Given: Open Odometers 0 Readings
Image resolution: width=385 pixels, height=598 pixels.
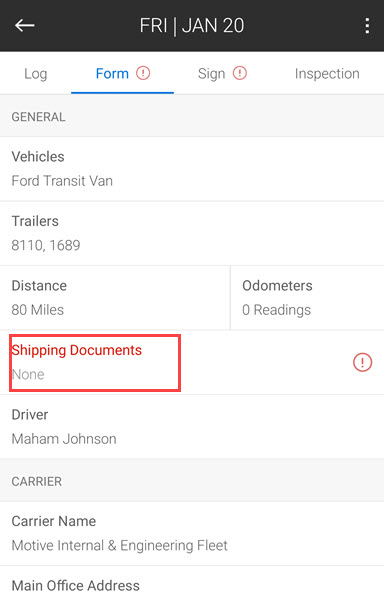Looking at the screenshot, I should [x=307, y=298].
